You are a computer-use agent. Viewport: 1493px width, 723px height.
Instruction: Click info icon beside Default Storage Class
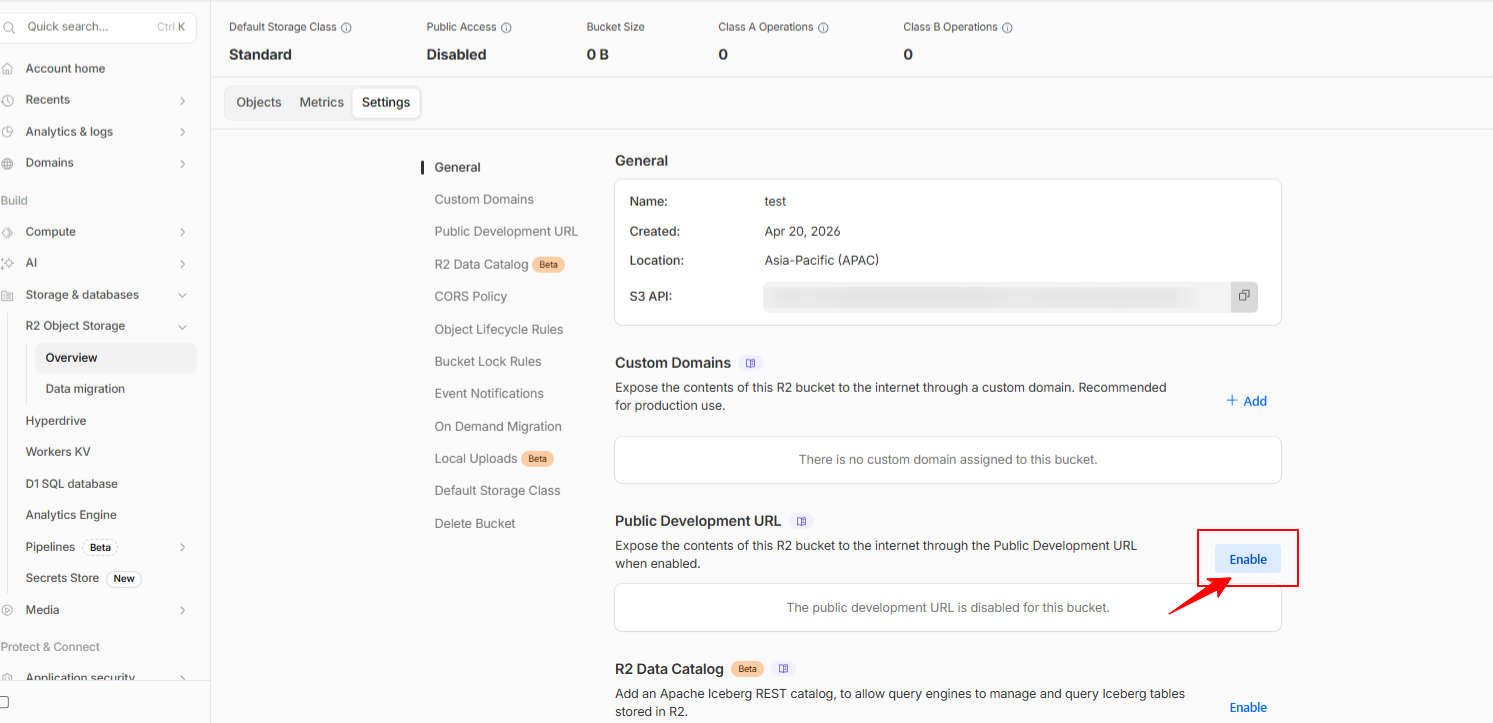[x=346, y=28]
